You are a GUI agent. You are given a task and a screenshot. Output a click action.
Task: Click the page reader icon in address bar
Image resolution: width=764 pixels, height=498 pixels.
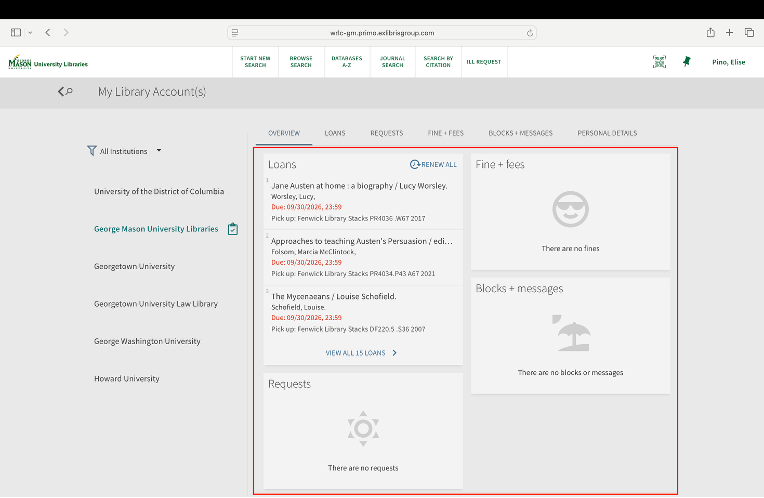235,33
